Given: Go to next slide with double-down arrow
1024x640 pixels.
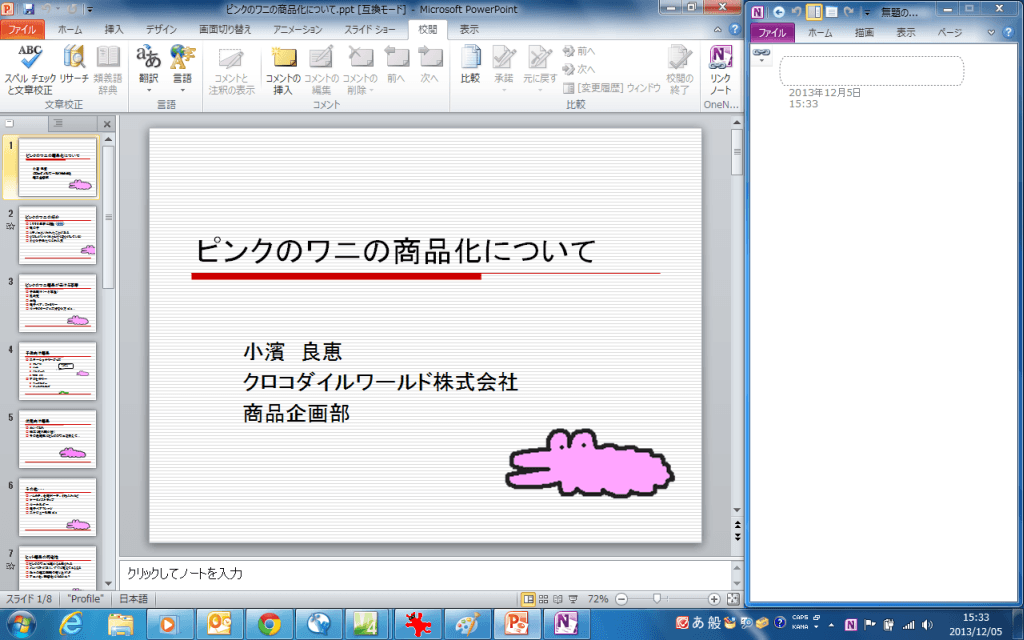Looking at the screenshot, I should click(737, 537).
